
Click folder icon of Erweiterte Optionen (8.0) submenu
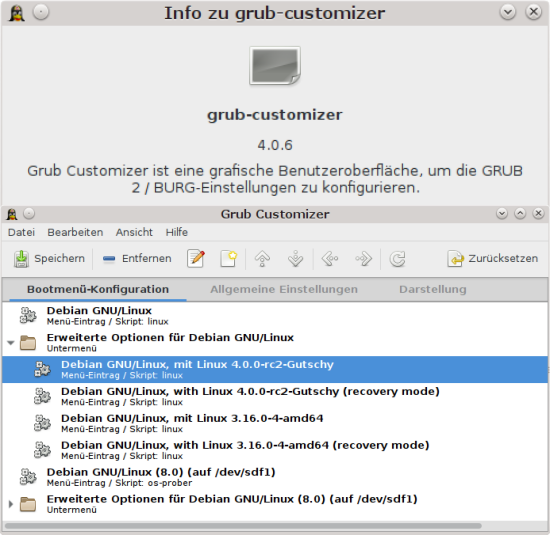(28, 504)
